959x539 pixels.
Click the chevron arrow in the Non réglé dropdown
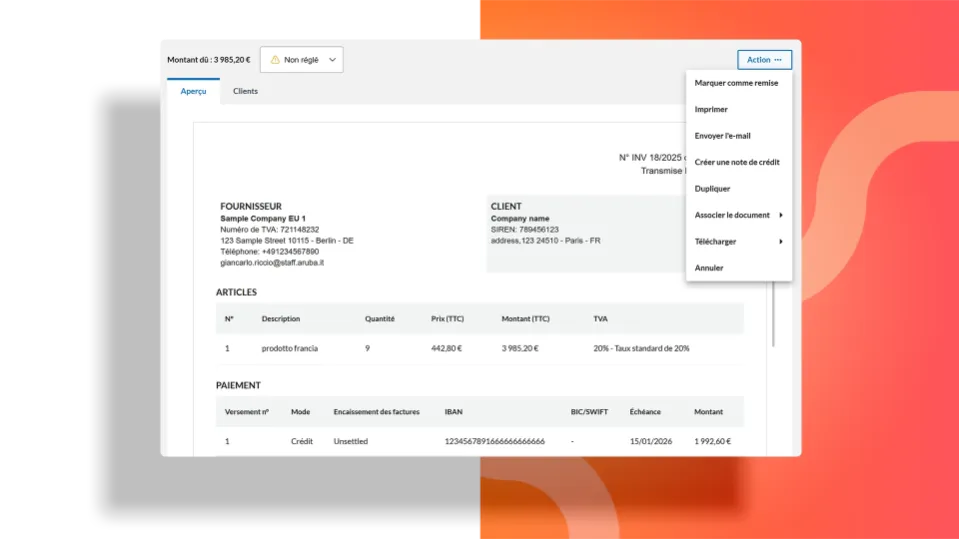tap(332, 60)
